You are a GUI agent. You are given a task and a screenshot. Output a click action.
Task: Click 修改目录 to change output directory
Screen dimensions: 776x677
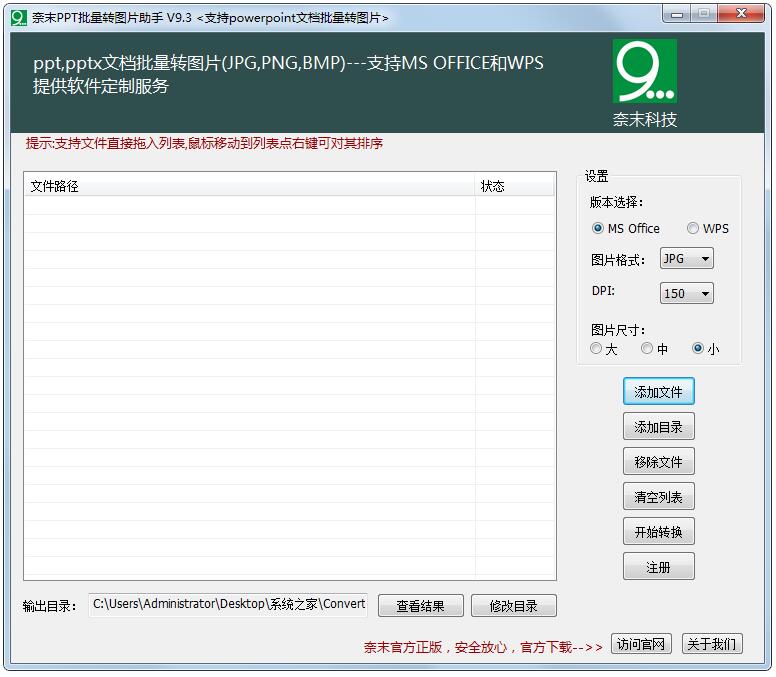pos(513,606)
